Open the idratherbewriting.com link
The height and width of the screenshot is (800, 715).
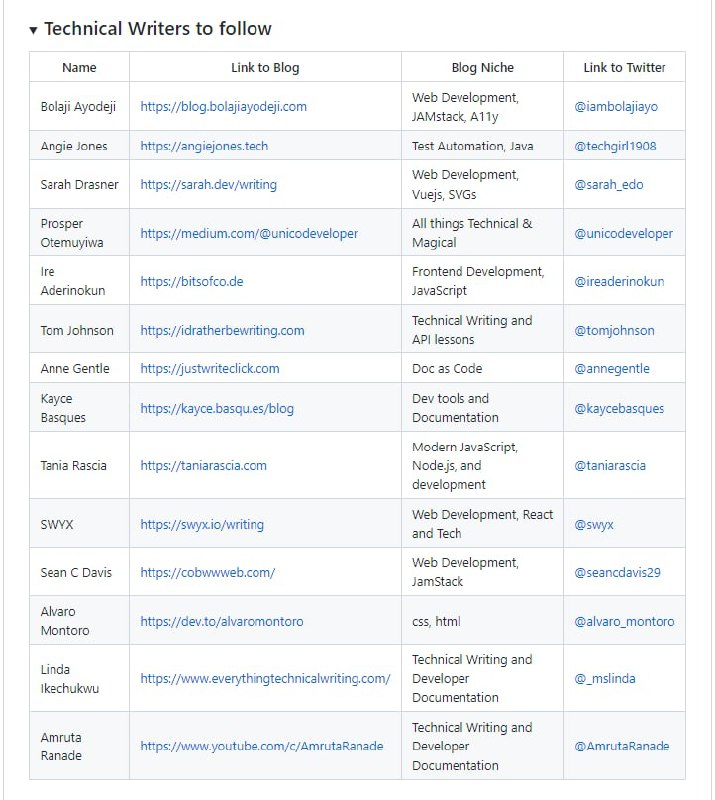click(x=222, y=331)
